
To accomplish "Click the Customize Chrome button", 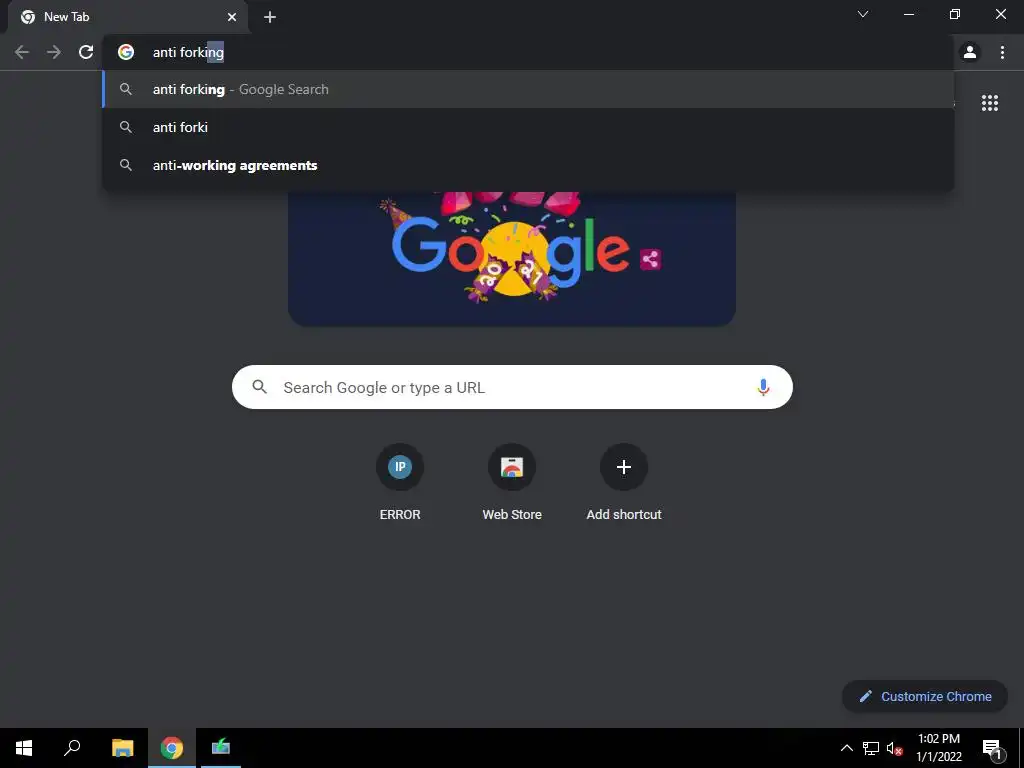I will (925, 696).
